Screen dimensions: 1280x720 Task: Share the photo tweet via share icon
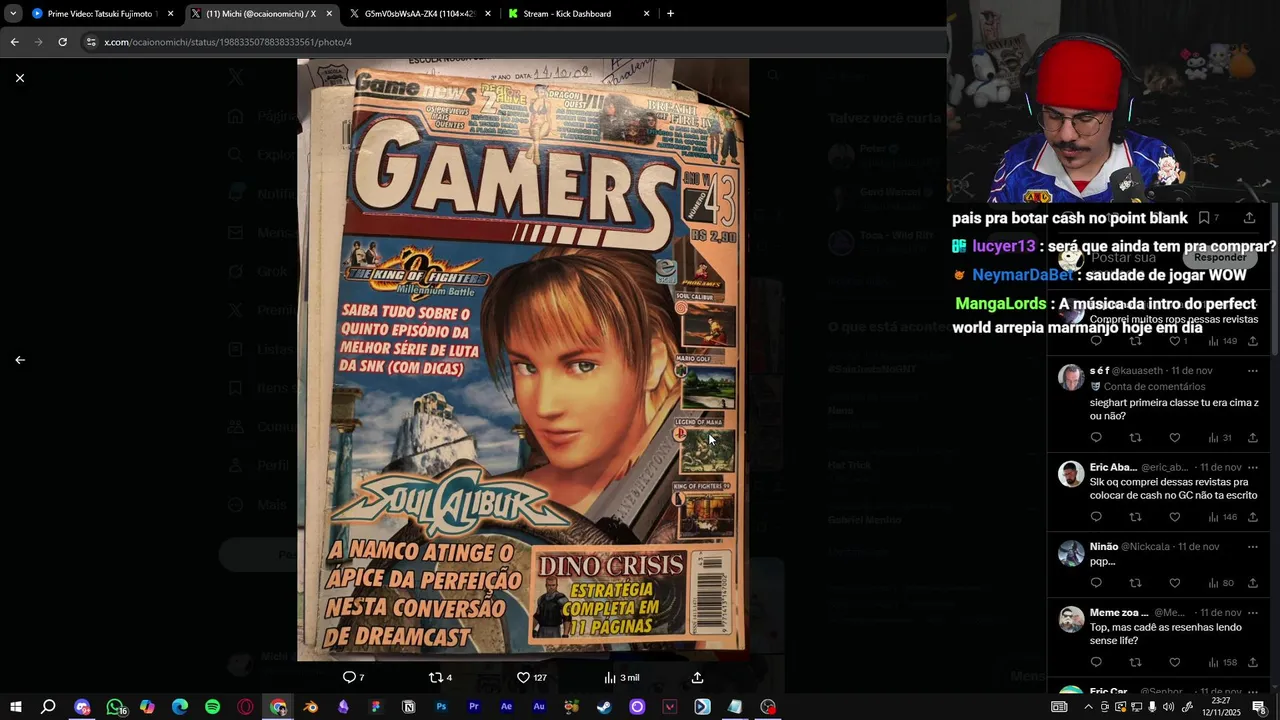click(x=698, y=677)
